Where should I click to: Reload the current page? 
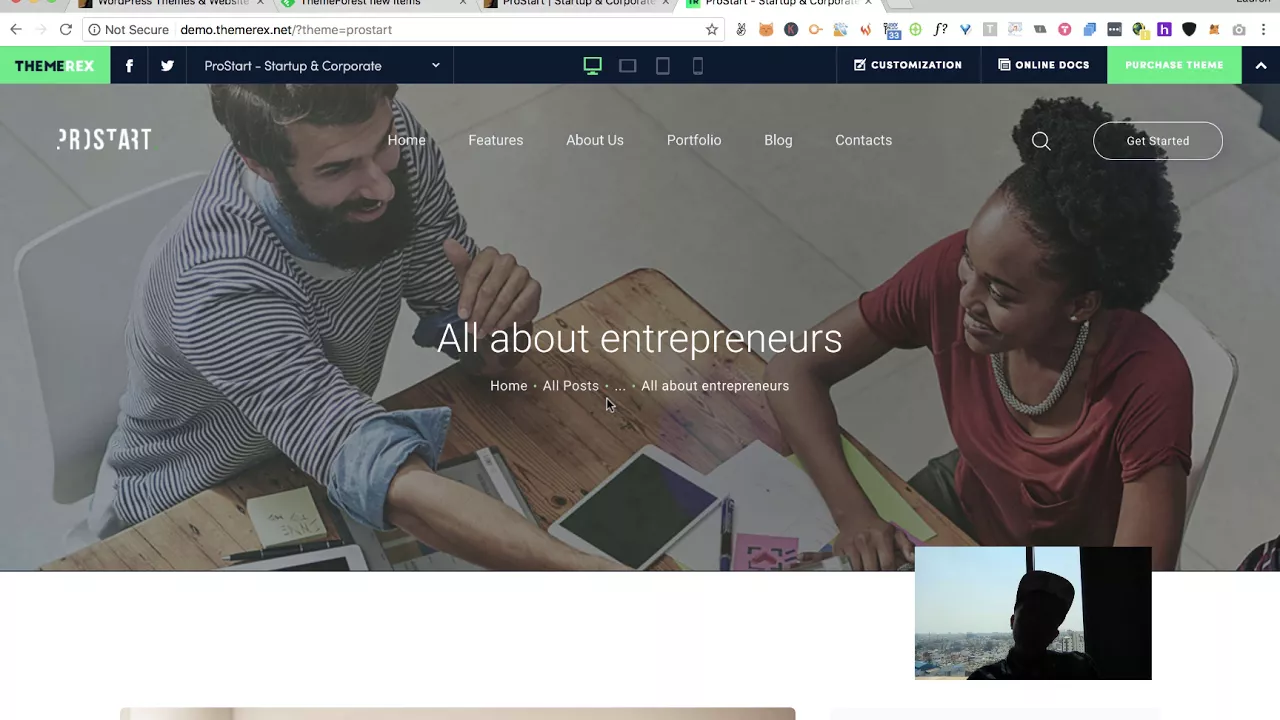point(66,30)
